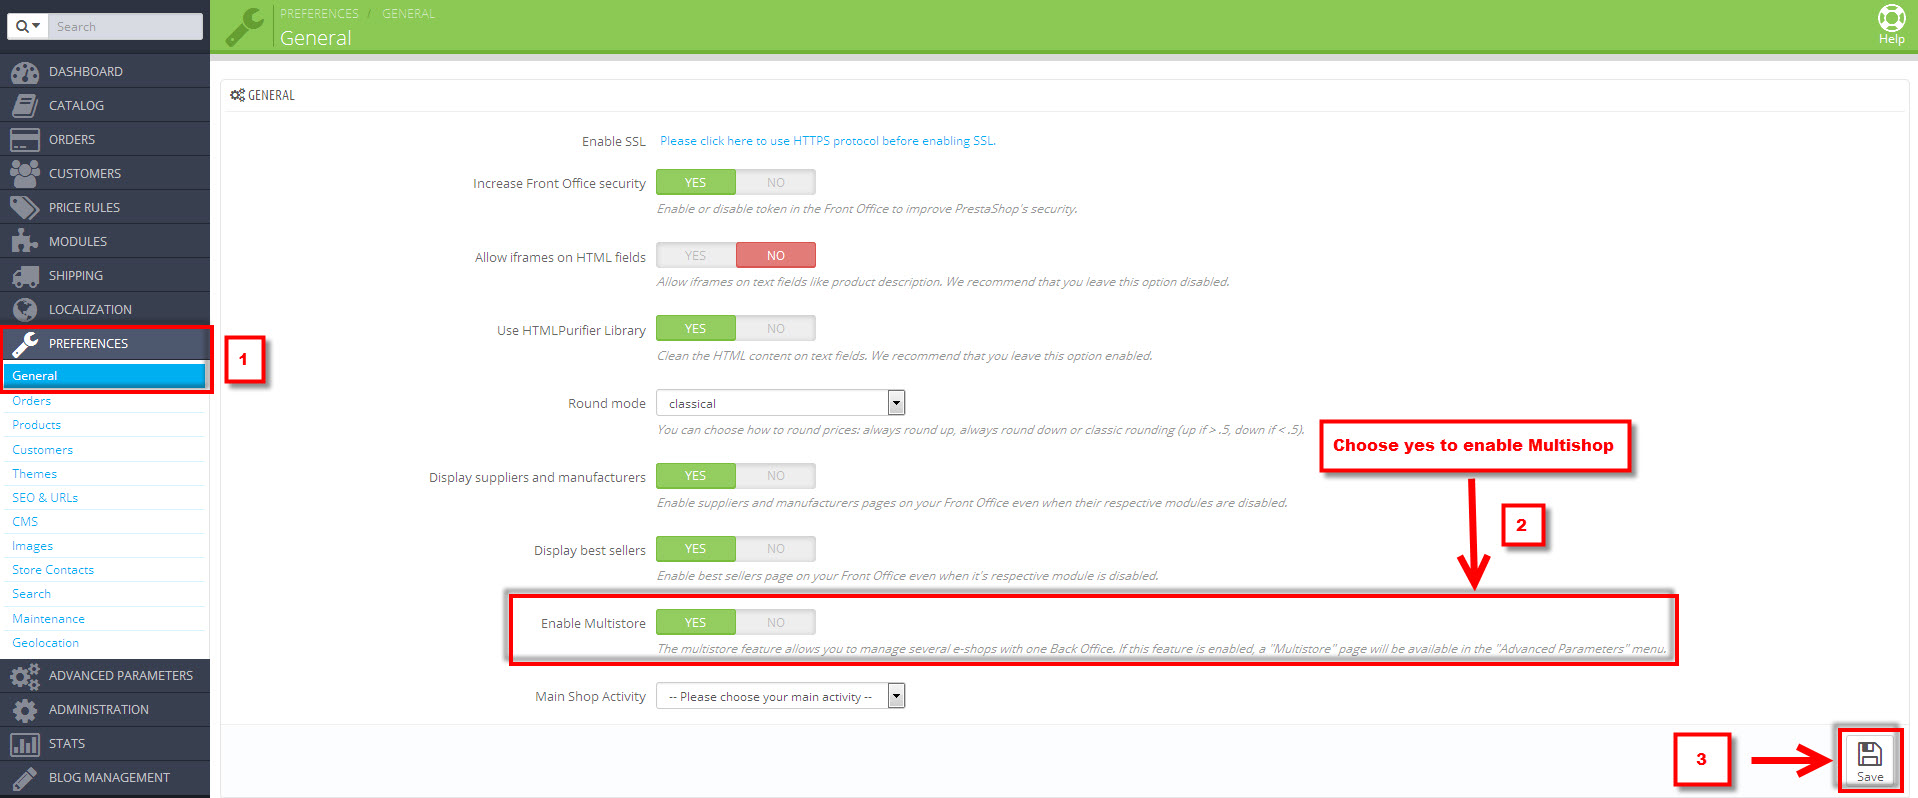Open the Localization menu
The width and height of the screenshot is (1918, 798).
(105, 310)
